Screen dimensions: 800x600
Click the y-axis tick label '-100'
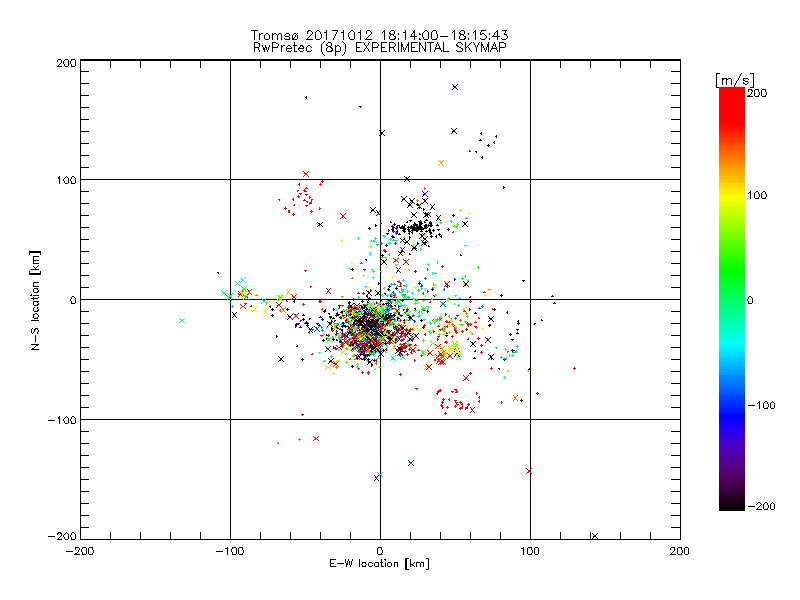[x=62, y=420]
